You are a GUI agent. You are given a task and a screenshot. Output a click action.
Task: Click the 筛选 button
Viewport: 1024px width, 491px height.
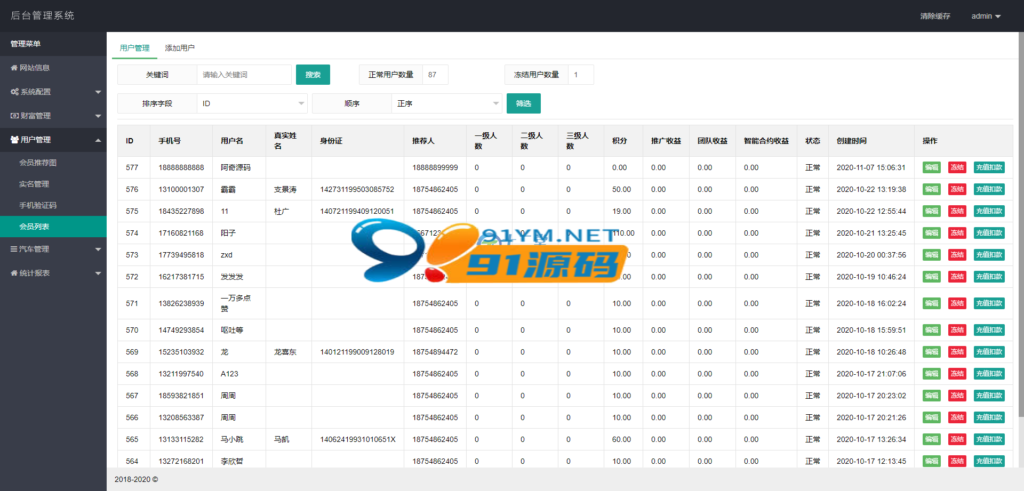524,104
